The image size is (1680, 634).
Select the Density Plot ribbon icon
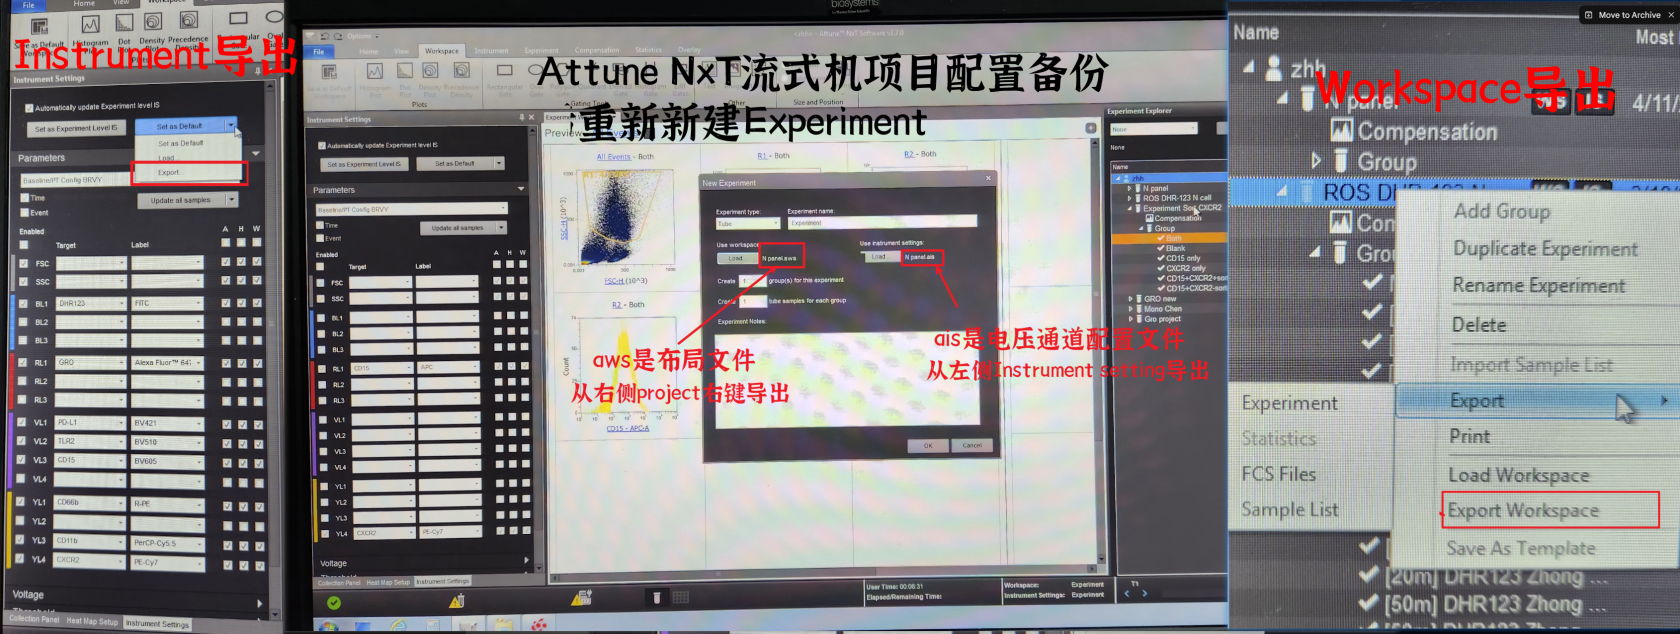[x=153, y=22]
